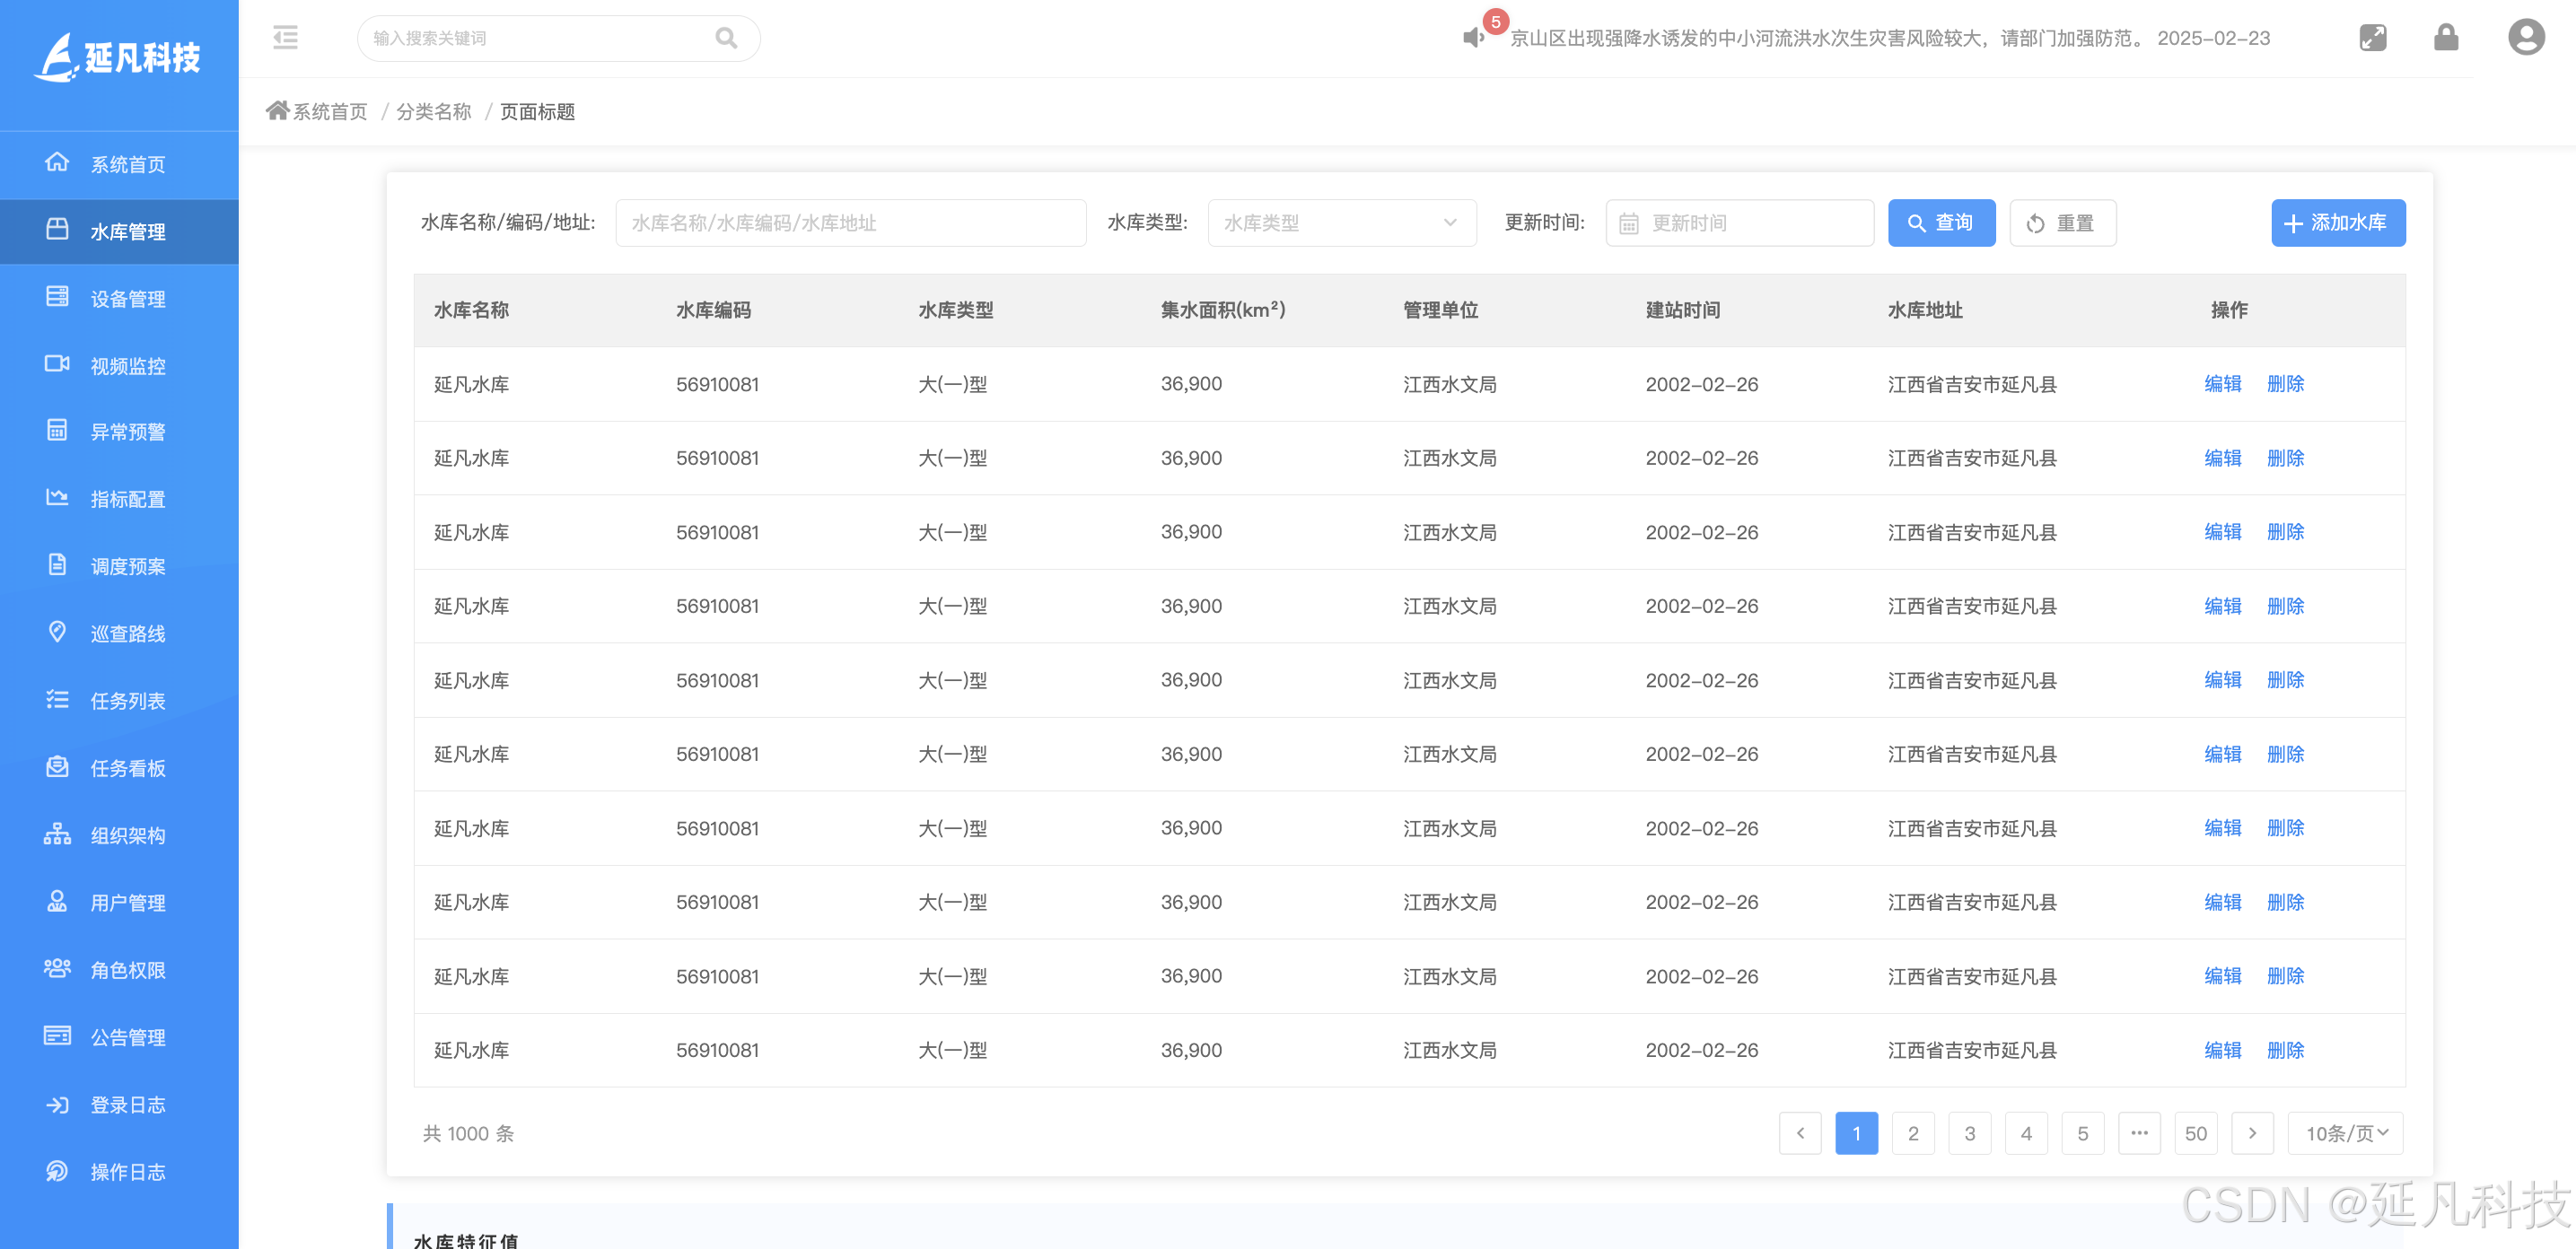Expand the pagination ellipsis for more pages

(2139, 1133)
